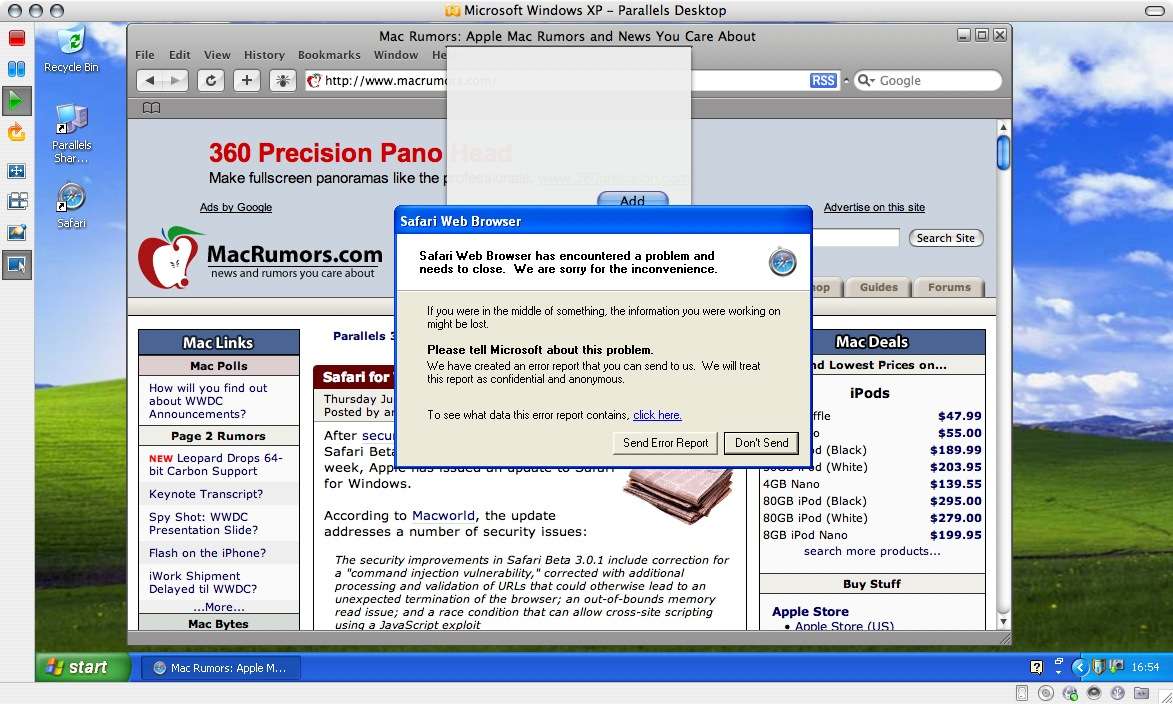Click the network connection icon in system tray
The image size is (1173, 704).
coord(1116,666)
